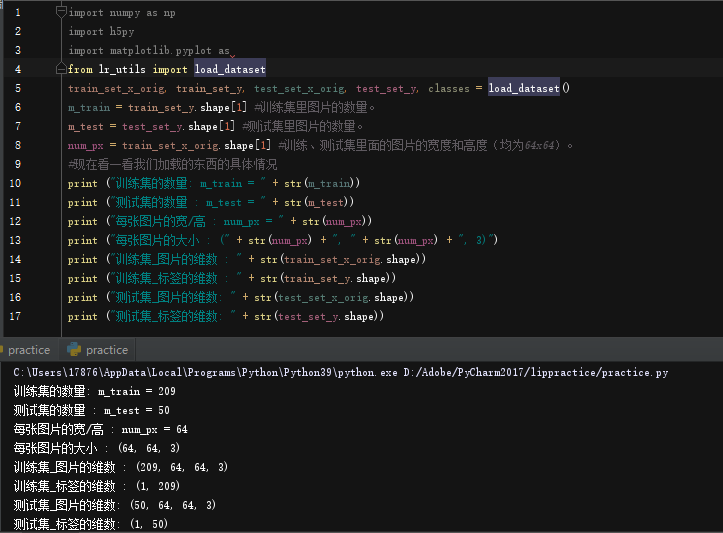Click train_set_x_orig on line 5
This screenshot has width=723, height=533.
click(116, 89)
